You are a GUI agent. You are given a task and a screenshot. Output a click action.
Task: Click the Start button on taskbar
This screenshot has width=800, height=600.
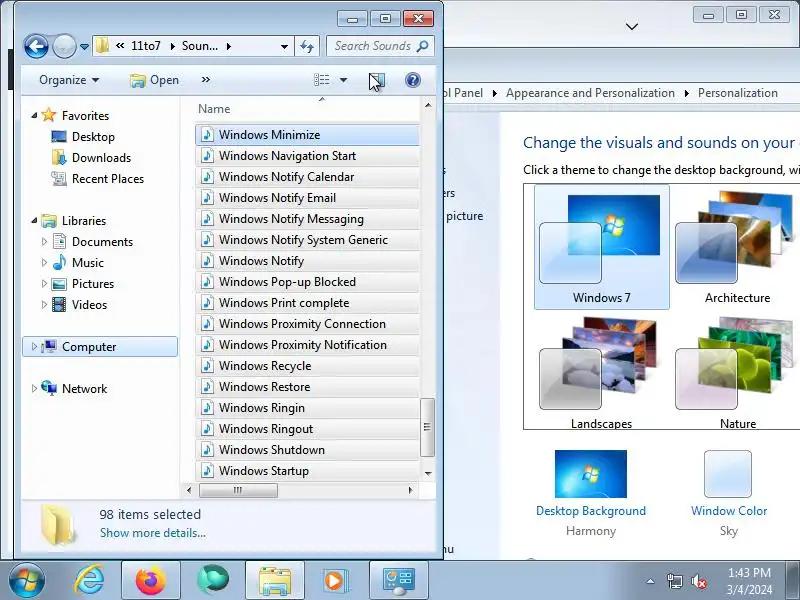click(x=26, y=581)
